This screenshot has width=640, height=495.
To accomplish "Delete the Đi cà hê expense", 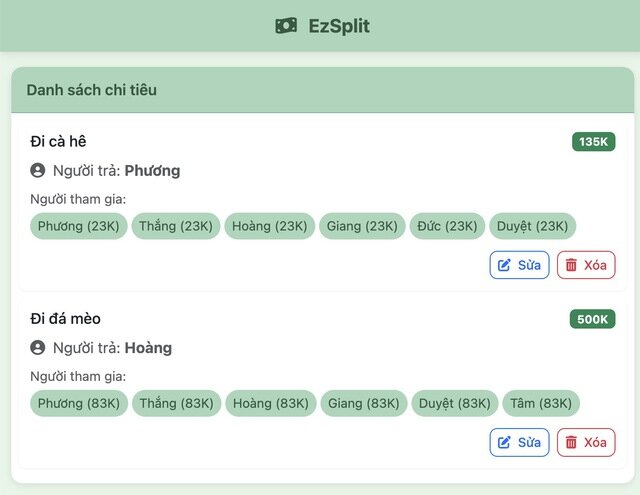I will [585, 265].
